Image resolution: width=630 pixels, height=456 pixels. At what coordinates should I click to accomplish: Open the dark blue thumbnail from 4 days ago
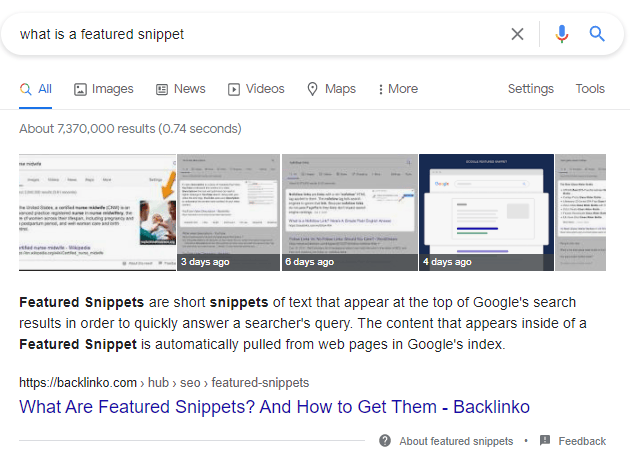486,213
